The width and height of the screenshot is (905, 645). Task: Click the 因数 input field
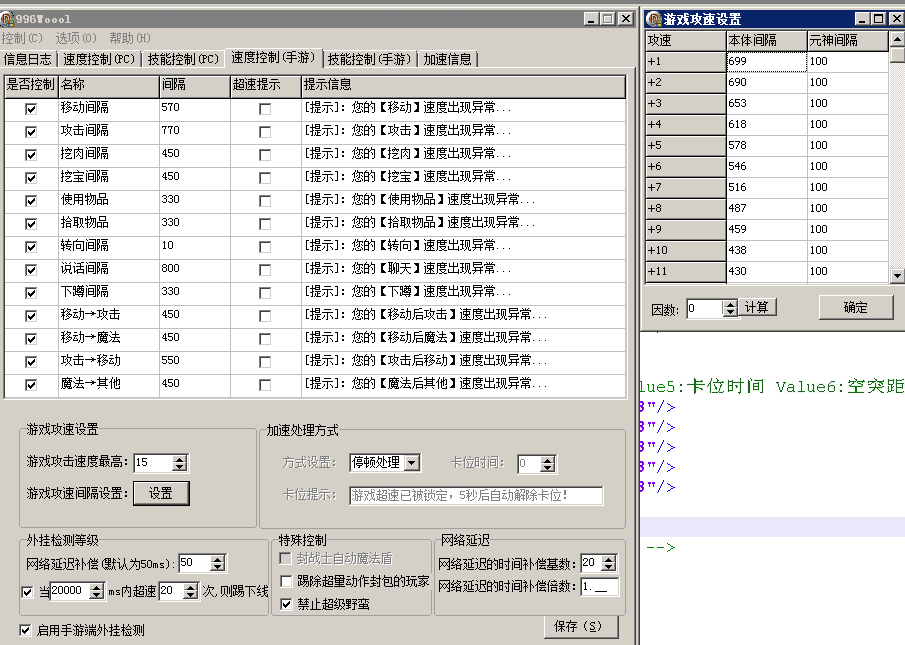click(x=705, y=309)
